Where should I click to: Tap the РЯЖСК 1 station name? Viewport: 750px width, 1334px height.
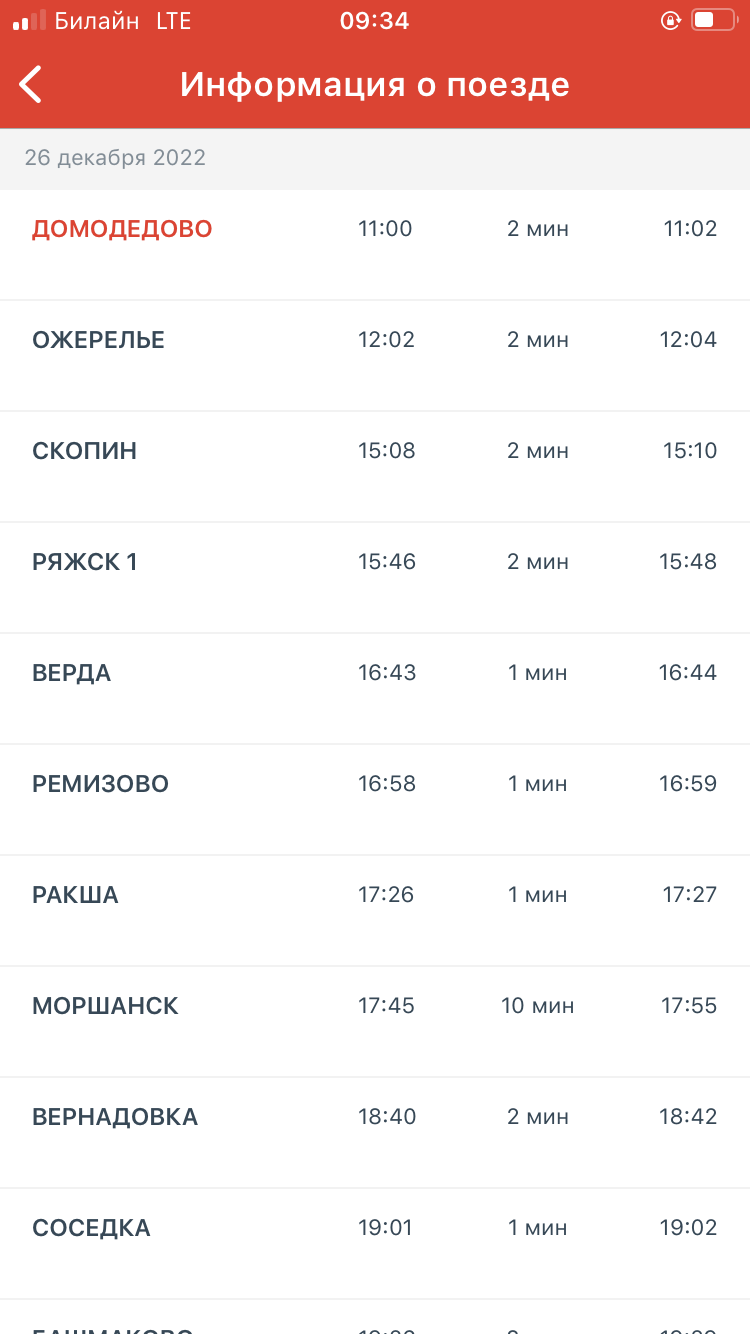(85, 562)
